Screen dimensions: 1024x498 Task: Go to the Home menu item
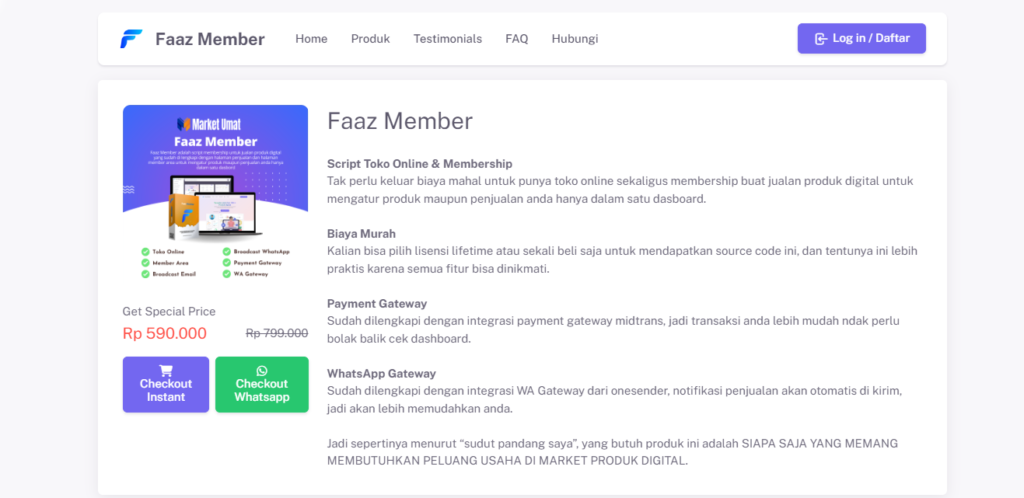point(311,39)
